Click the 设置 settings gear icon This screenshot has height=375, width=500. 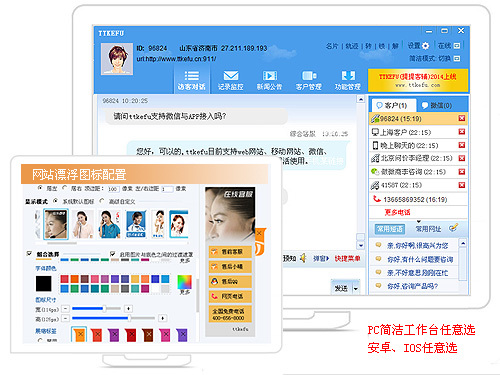[425, 46]
